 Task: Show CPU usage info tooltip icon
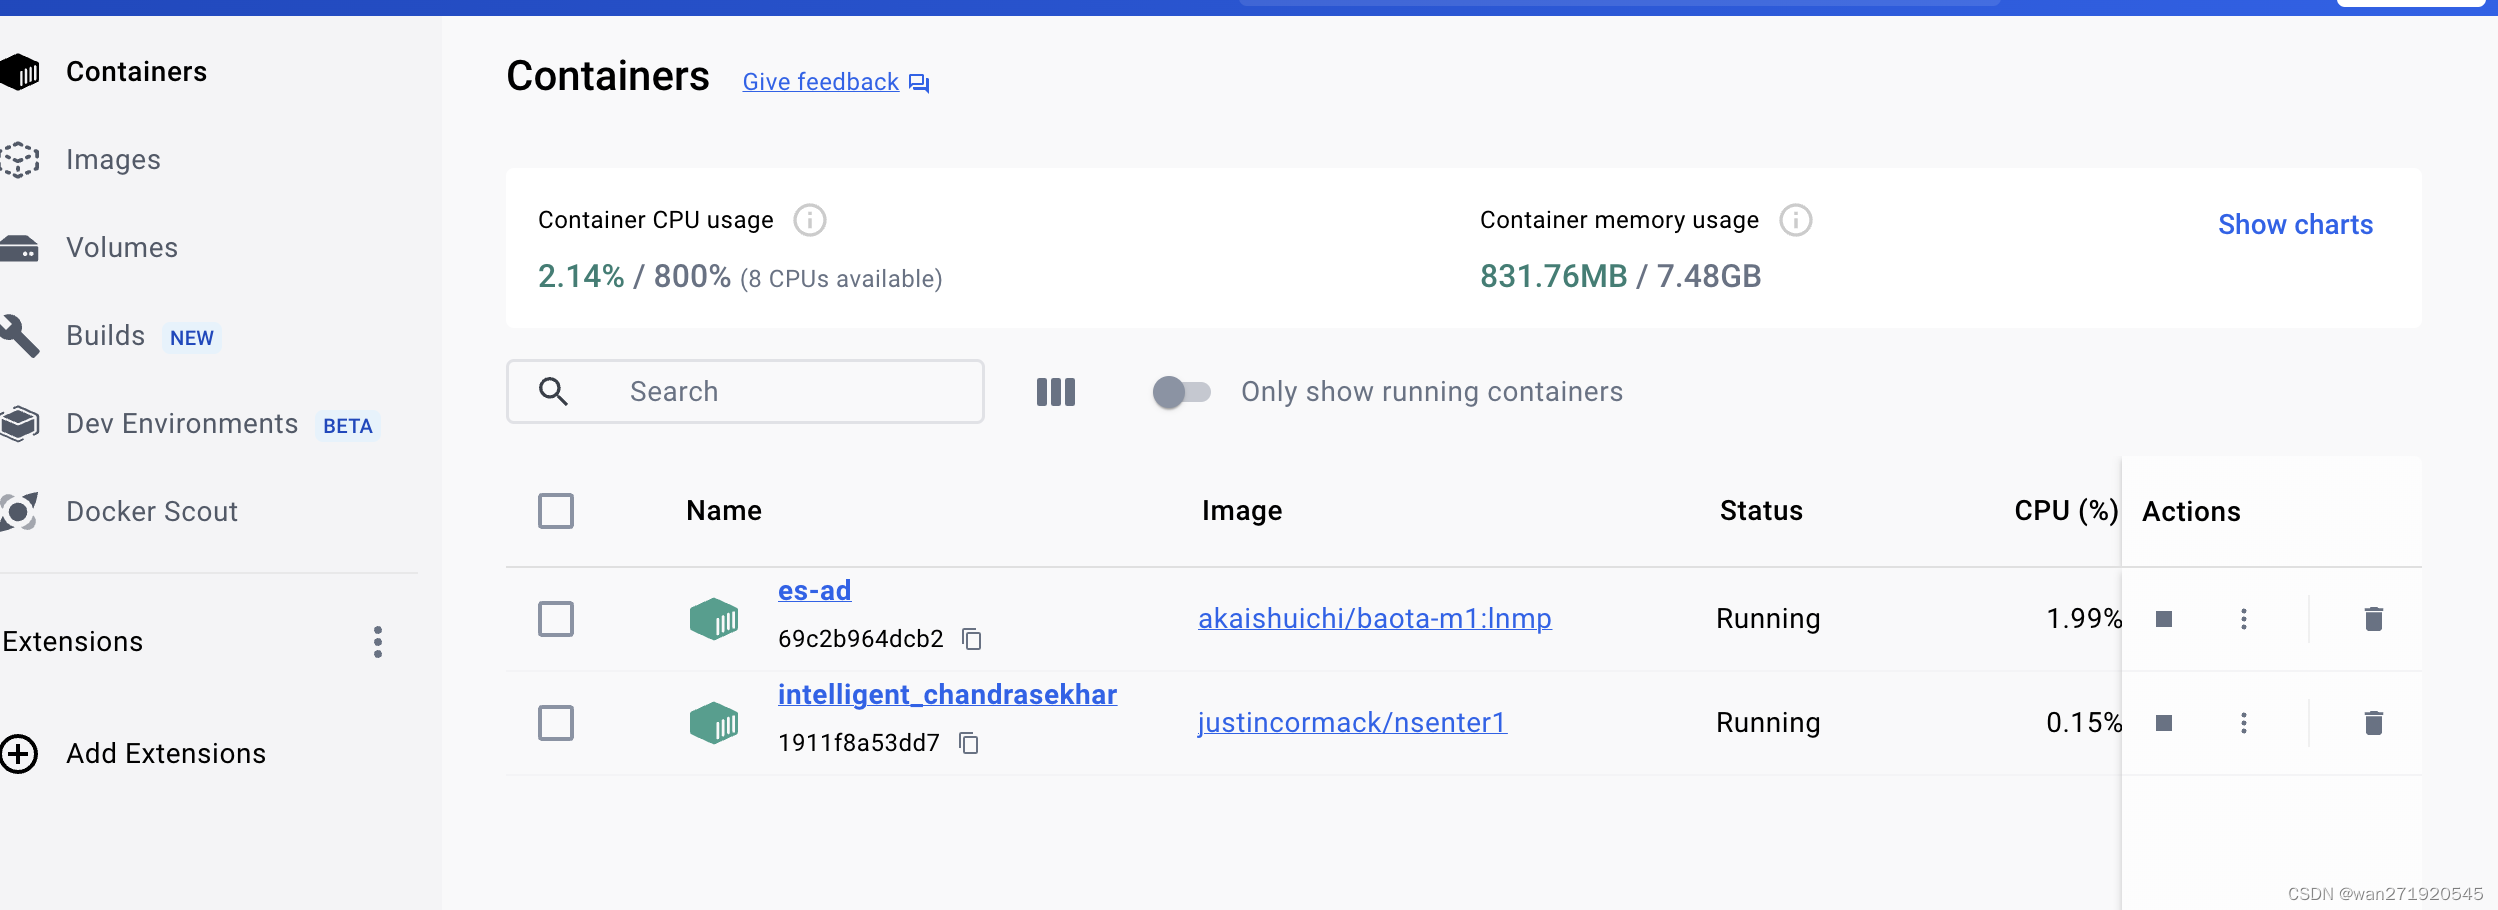click(810, 220)
